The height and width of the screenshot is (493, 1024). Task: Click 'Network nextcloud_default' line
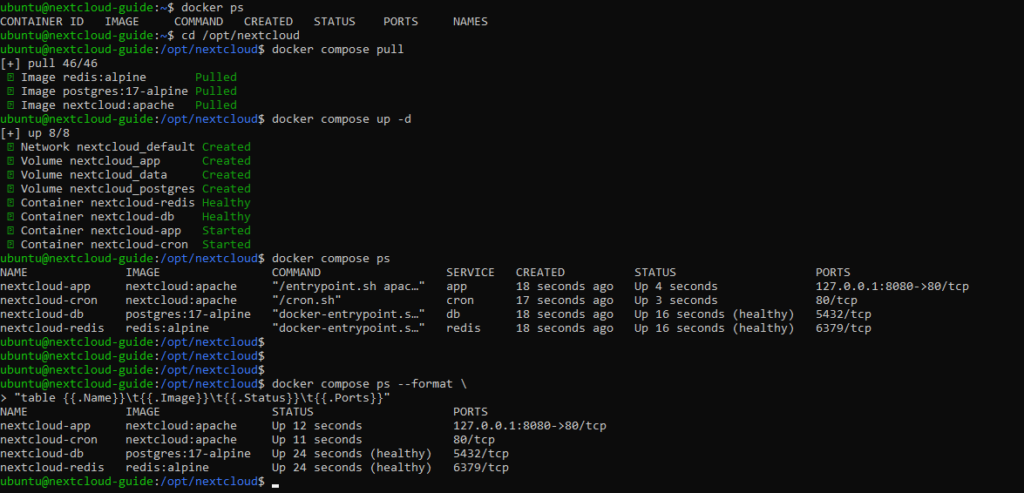coord(108,147)
